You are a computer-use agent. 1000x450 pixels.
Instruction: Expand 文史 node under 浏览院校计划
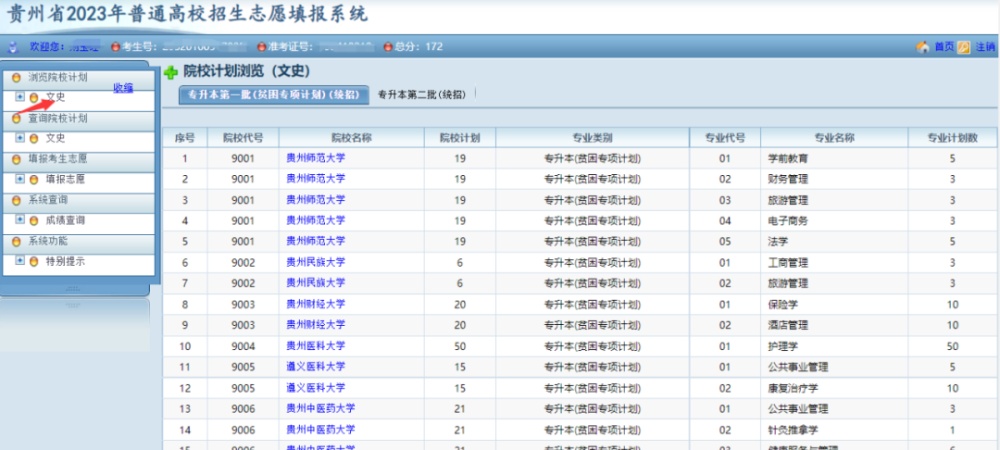tap(20, 97)
